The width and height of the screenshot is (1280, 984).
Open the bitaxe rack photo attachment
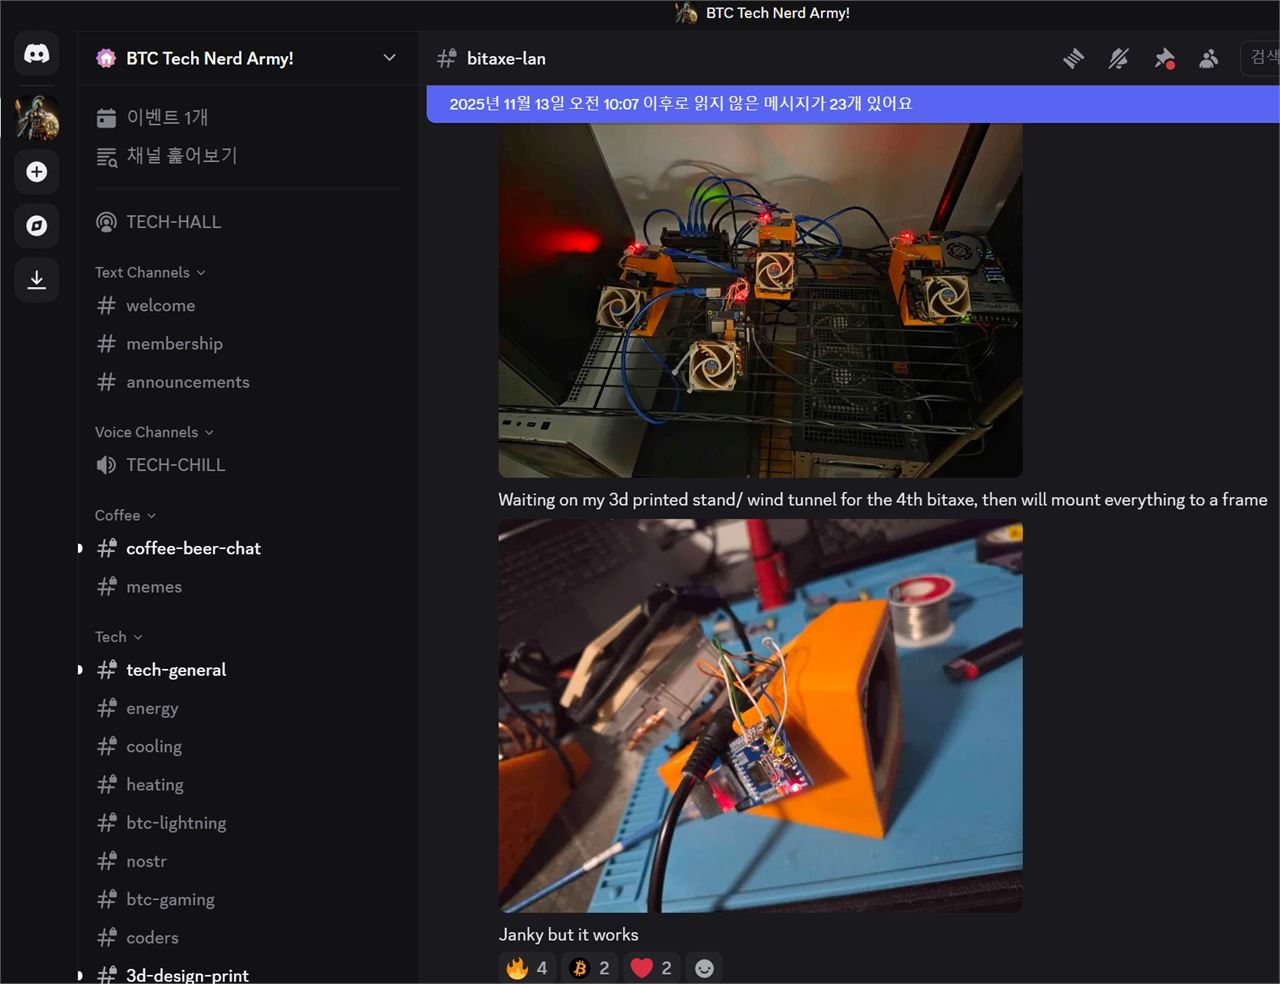point(761,300)
